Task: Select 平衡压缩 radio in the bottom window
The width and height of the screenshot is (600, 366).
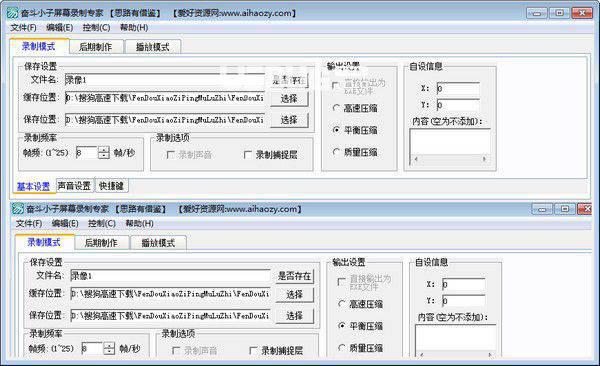Action: tap(341, 326)
